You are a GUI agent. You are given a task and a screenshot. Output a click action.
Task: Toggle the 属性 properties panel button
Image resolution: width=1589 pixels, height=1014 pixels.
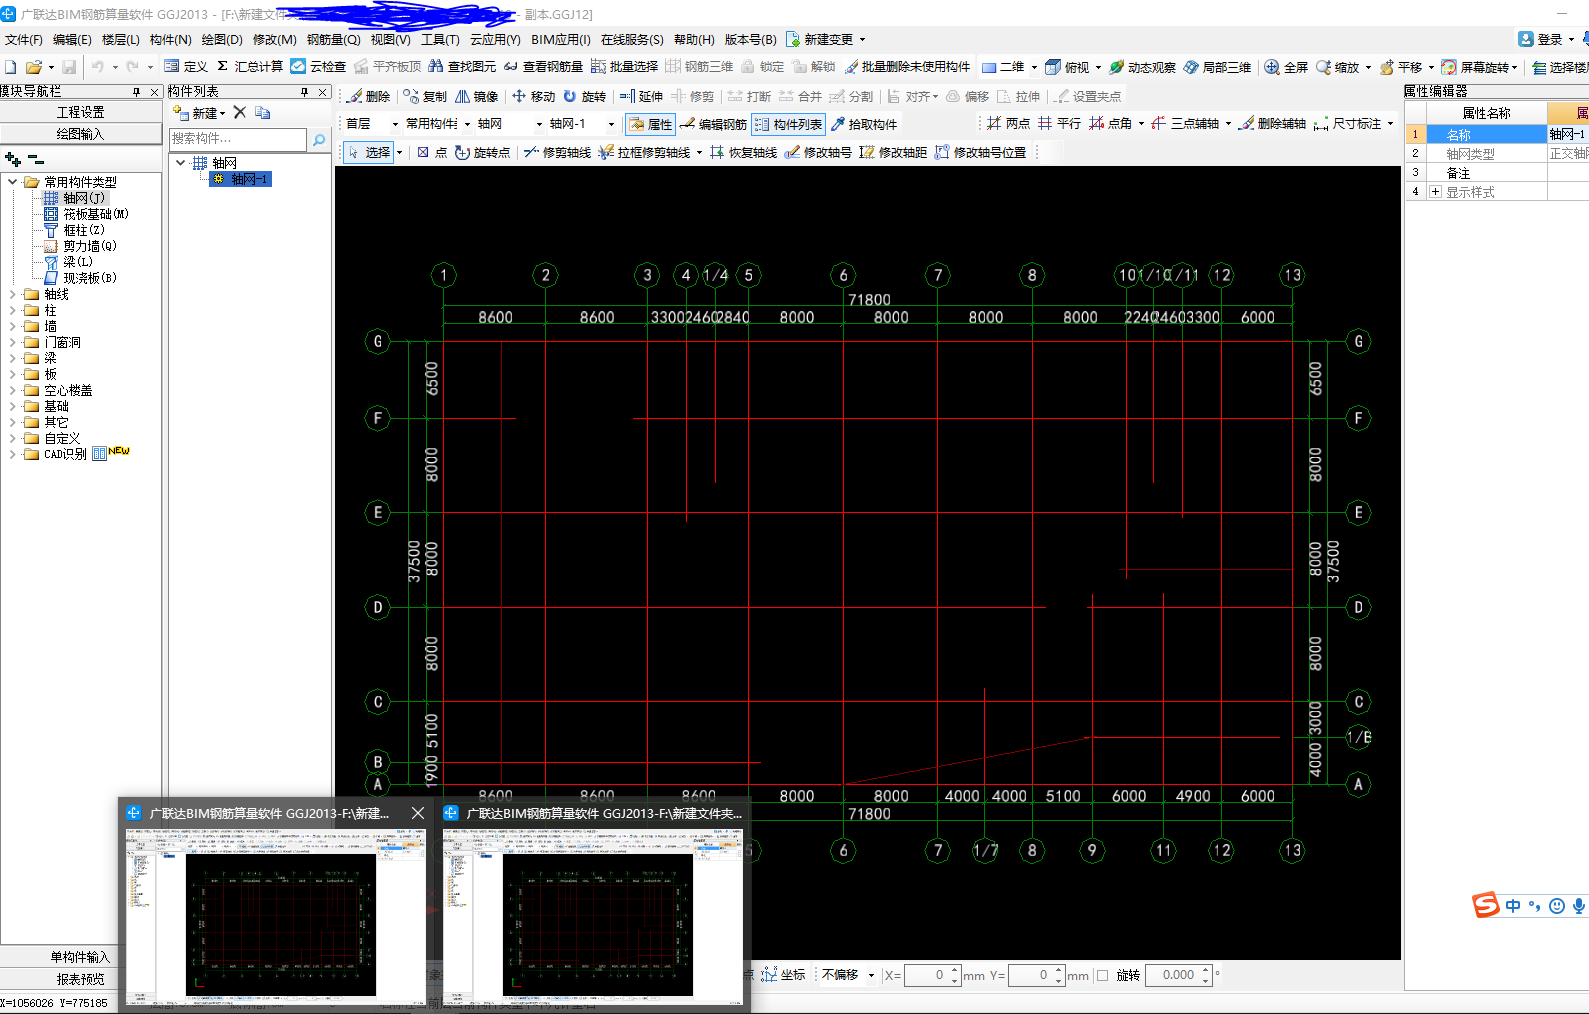click(x=650, y=125)
